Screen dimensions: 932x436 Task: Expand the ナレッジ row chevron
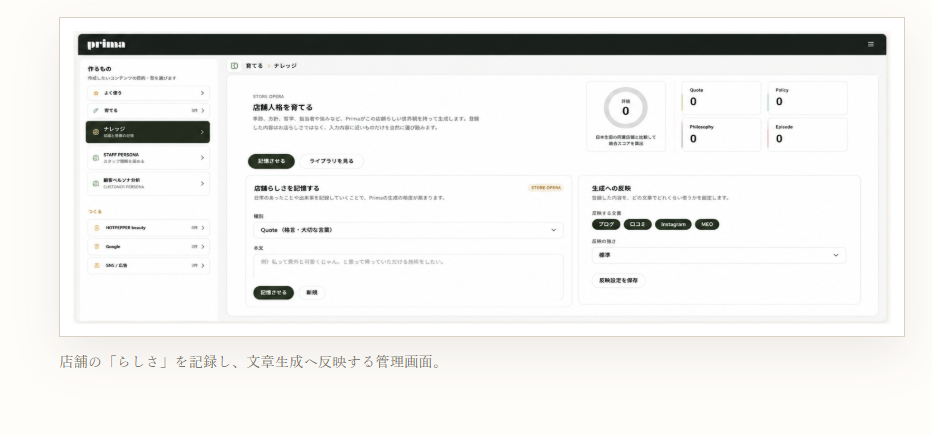pos(202,132)
